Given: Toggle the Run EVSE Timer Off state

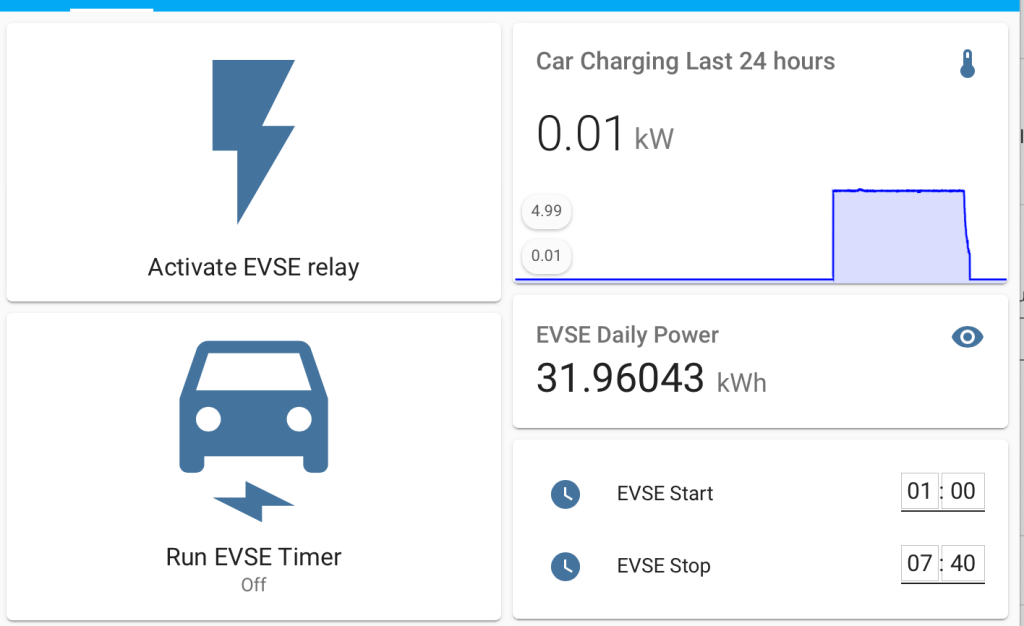Looking at the screenshot, I should (x=253, y=585).
